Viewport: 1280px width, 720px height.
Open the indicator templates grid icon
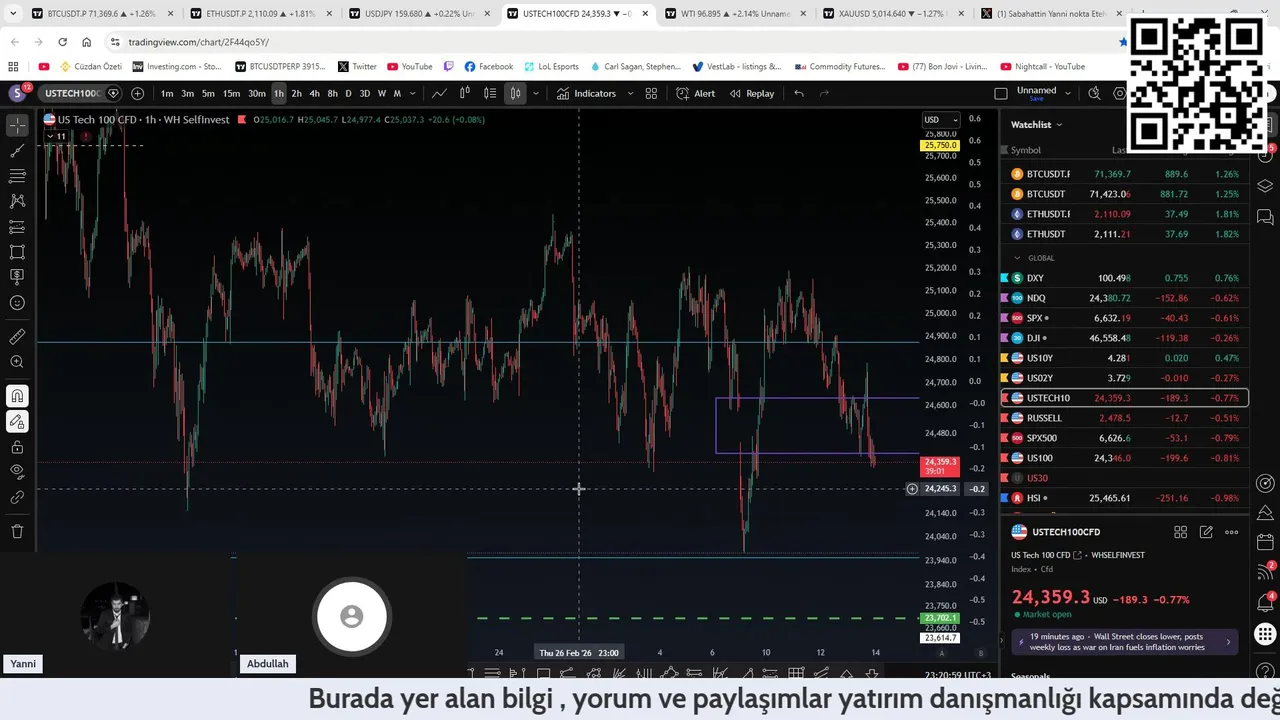651,93
